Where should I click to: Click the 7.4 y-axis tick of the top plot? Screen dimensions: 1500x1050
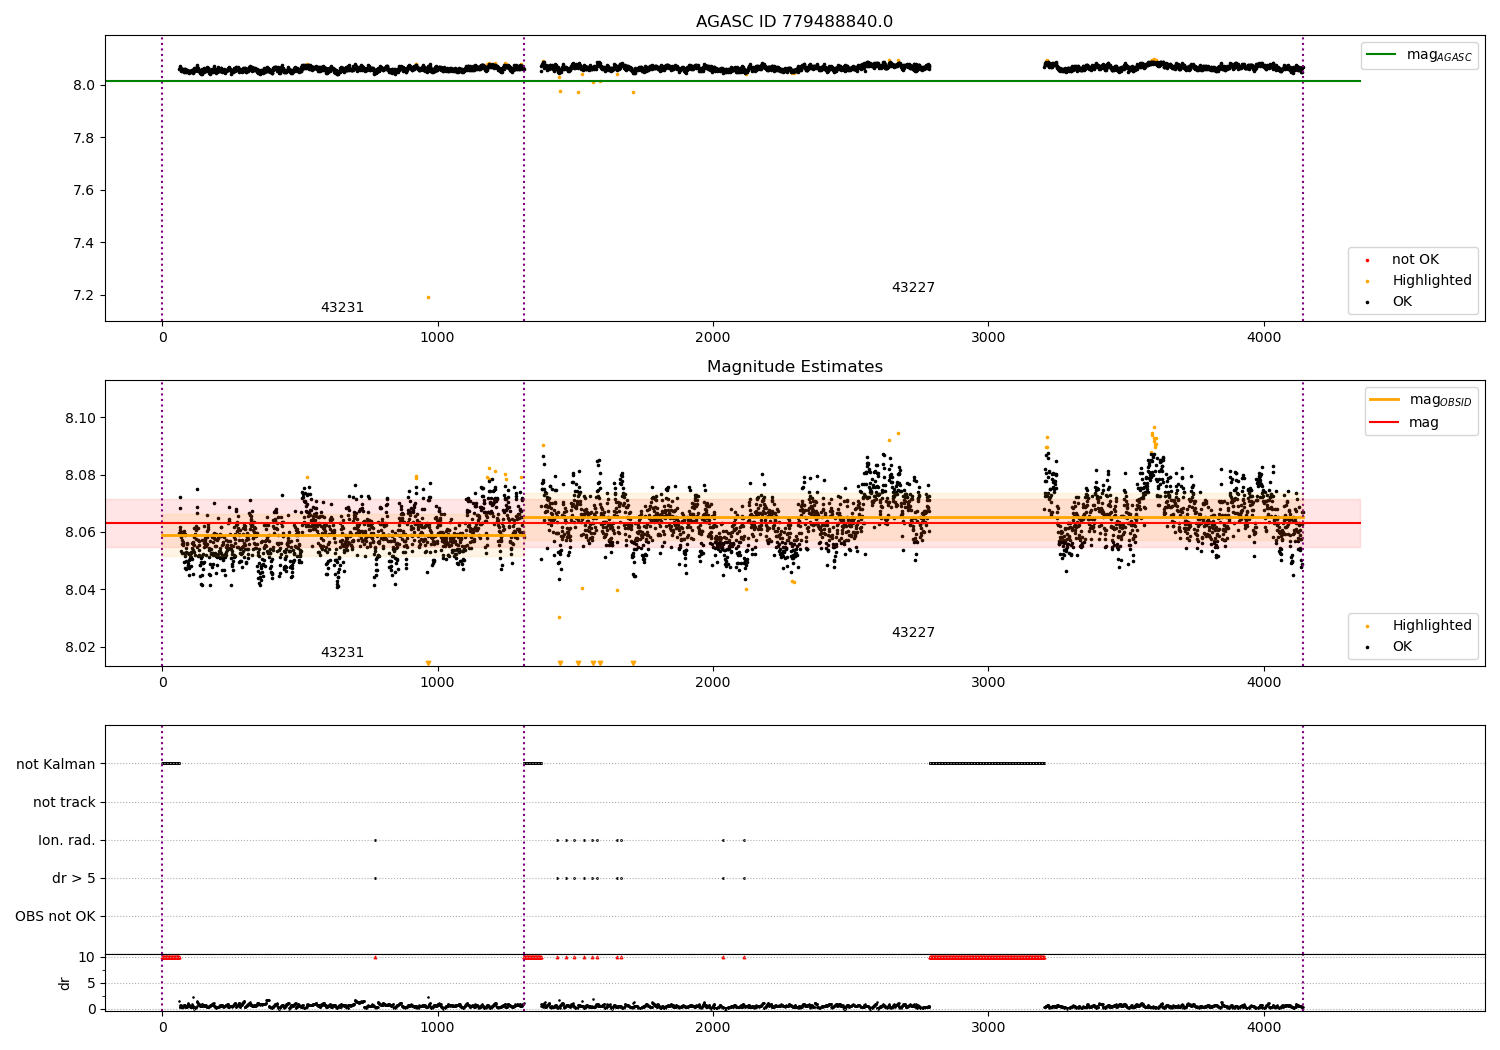pos(84,244)
